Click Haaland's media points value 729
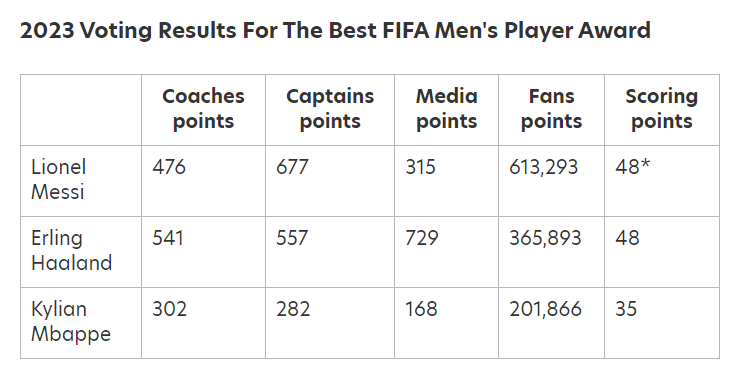This screenshot has width=736, height=368. click(422, 238)
